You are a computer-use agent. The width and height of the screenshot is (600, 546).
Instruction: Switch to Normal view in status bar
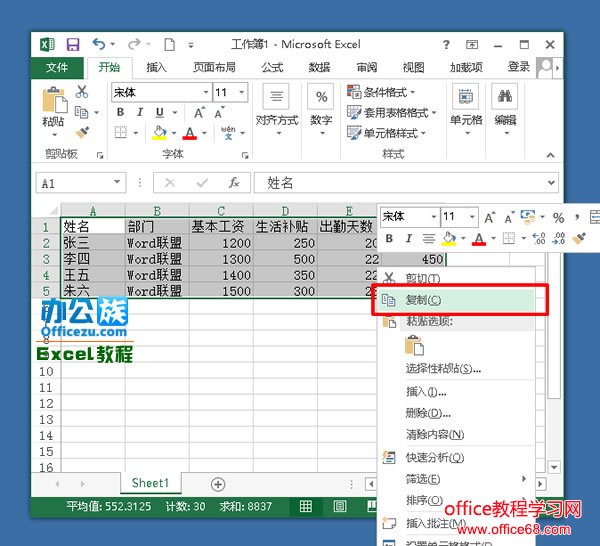pyautogui.click(x=306, y=506)
